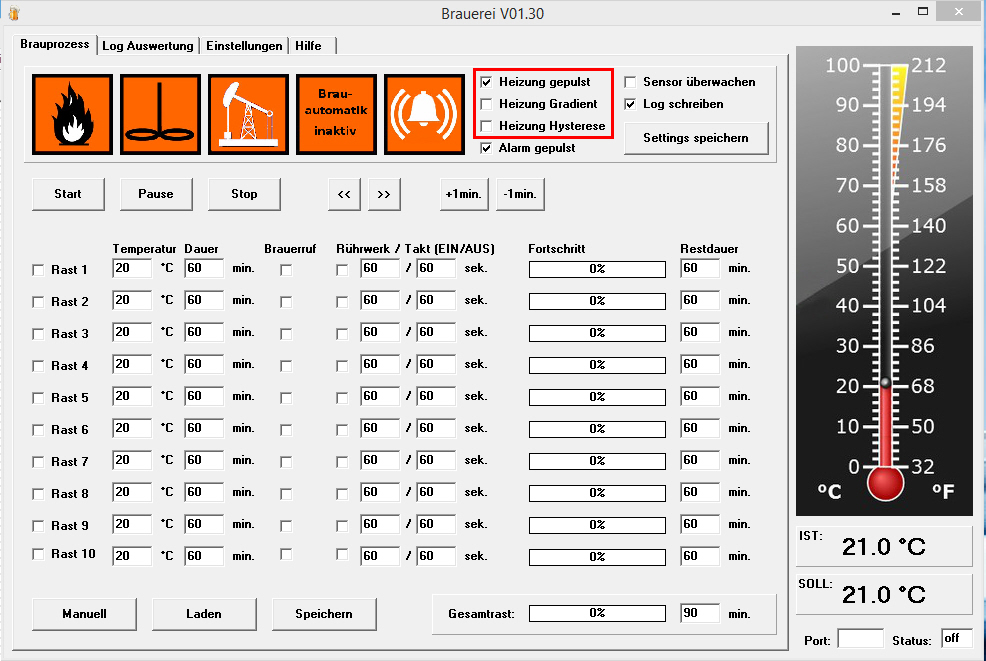Viewport: 986px width, 661px height.
Task: Toggle the Heizung gepulst checkbox
Action: (487, 82)
